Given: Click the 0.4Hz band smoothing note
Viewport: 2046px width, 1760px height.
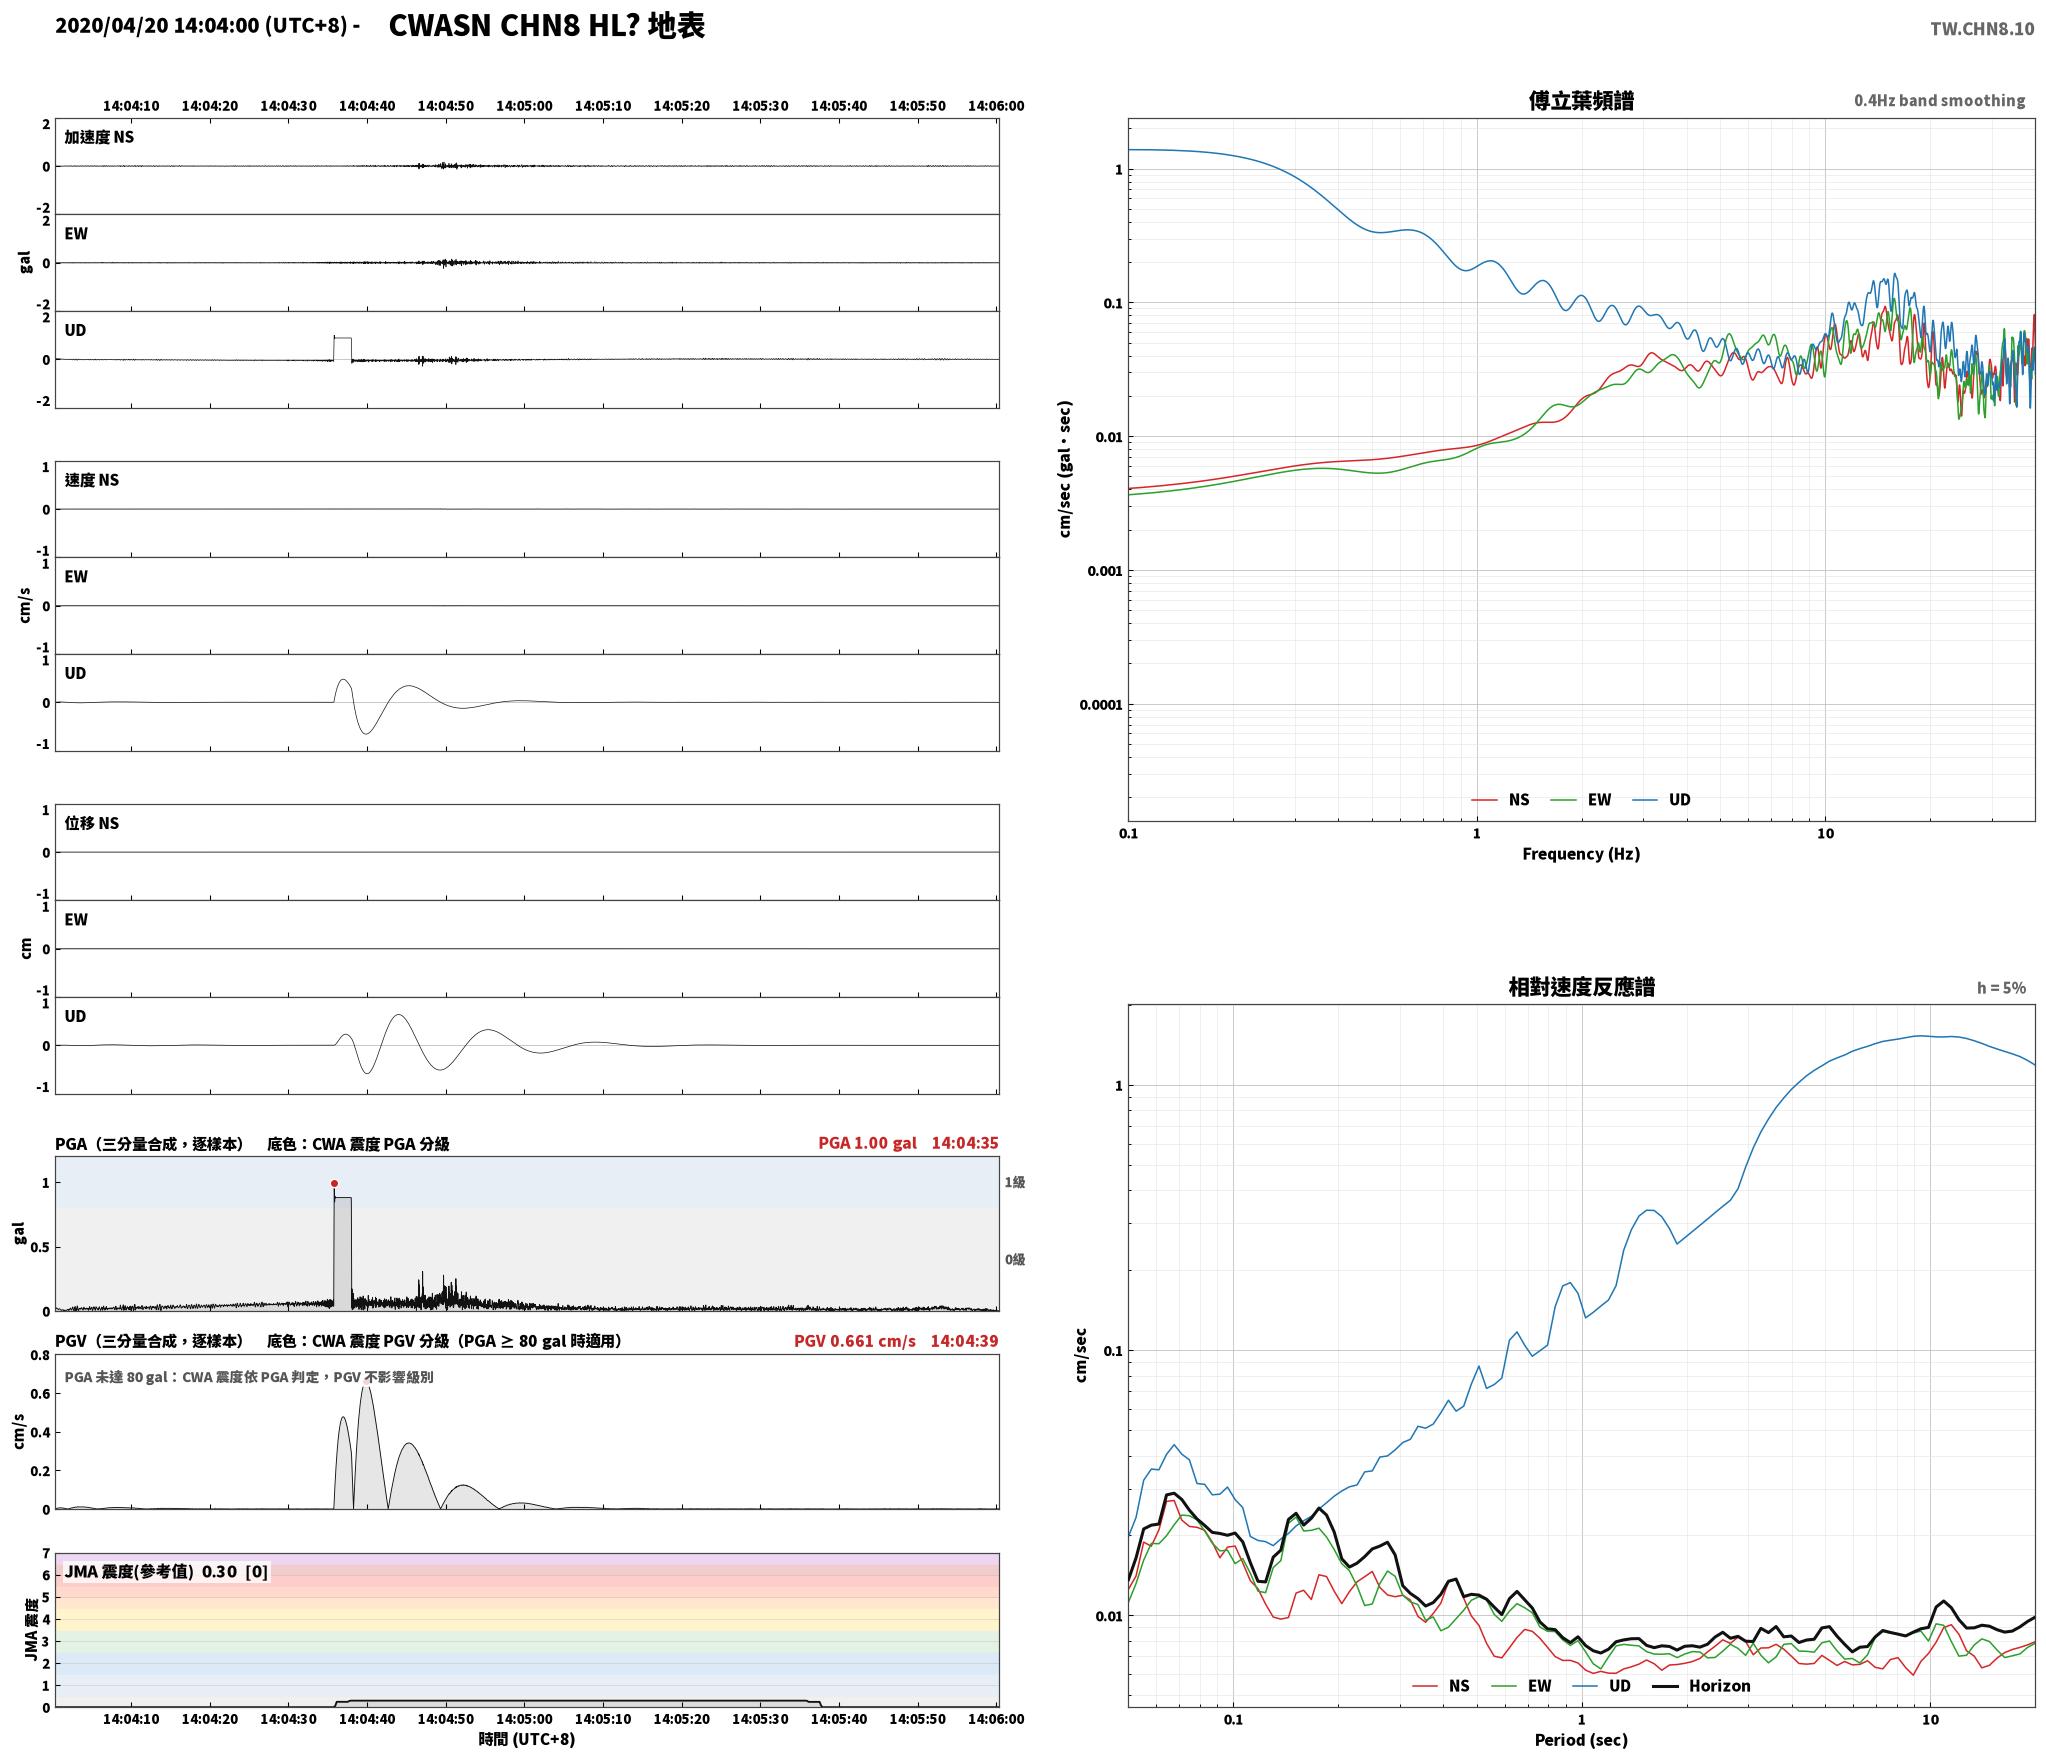Looking at the screenshot, I should click(1939, 100).
